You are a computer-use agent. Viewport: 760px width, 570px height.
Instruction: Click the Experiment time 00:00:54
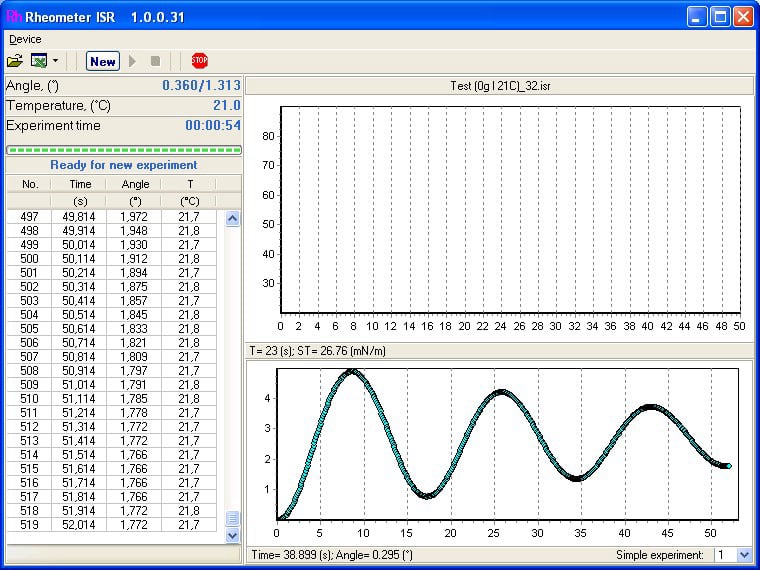pyautogui.click(x=213, y=125)
